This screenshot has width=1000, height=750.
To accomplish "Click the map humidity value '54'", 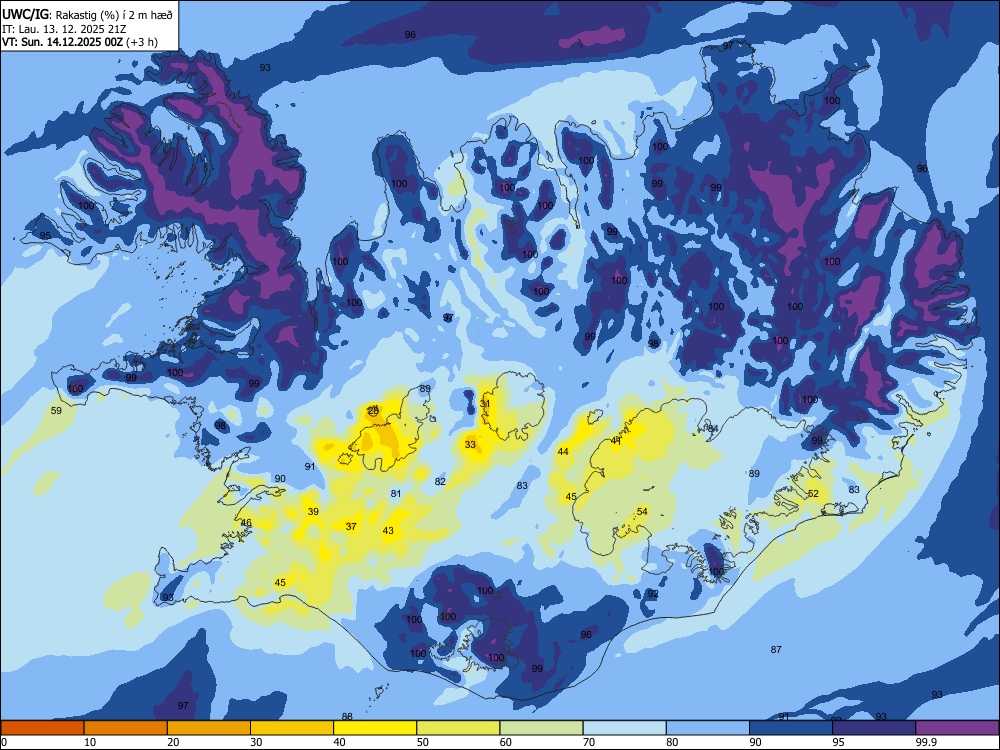I will pyautogui.click(x=642, y=511).
